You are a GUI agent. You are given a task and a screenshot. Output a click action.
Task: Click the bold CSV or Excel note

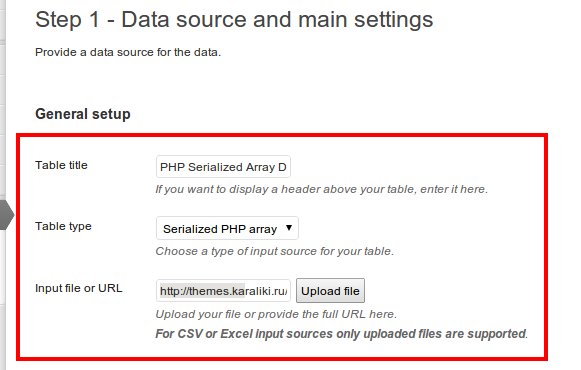pos(341,334)
